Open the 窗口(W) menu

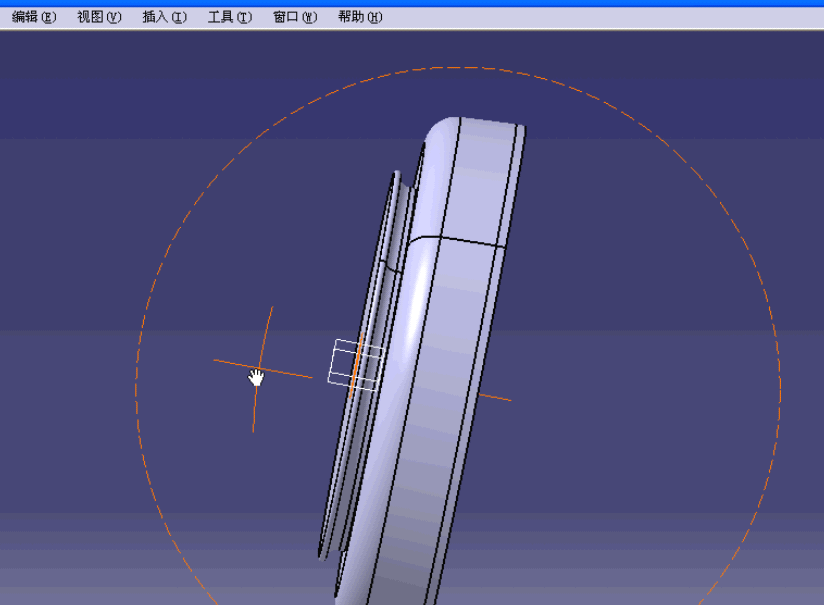(295, 17)
